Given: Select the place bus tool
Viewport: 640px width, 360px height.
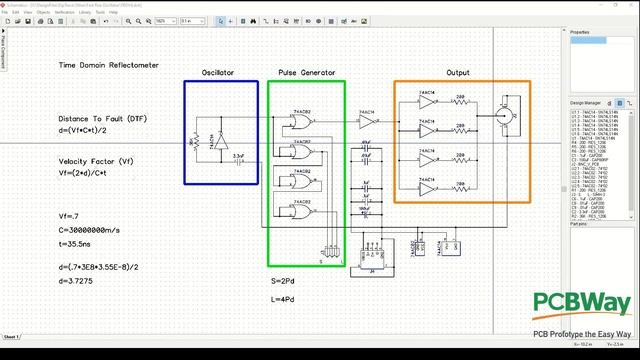Looking at the screenshot, I should click(276, 21).
